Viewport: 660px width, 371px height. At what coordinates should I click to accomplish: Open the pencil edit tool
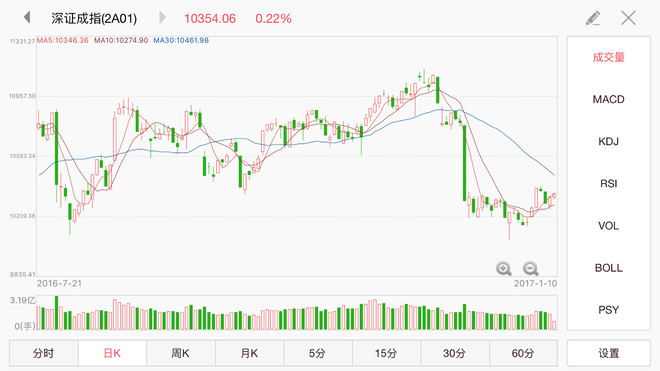(593, 18)
